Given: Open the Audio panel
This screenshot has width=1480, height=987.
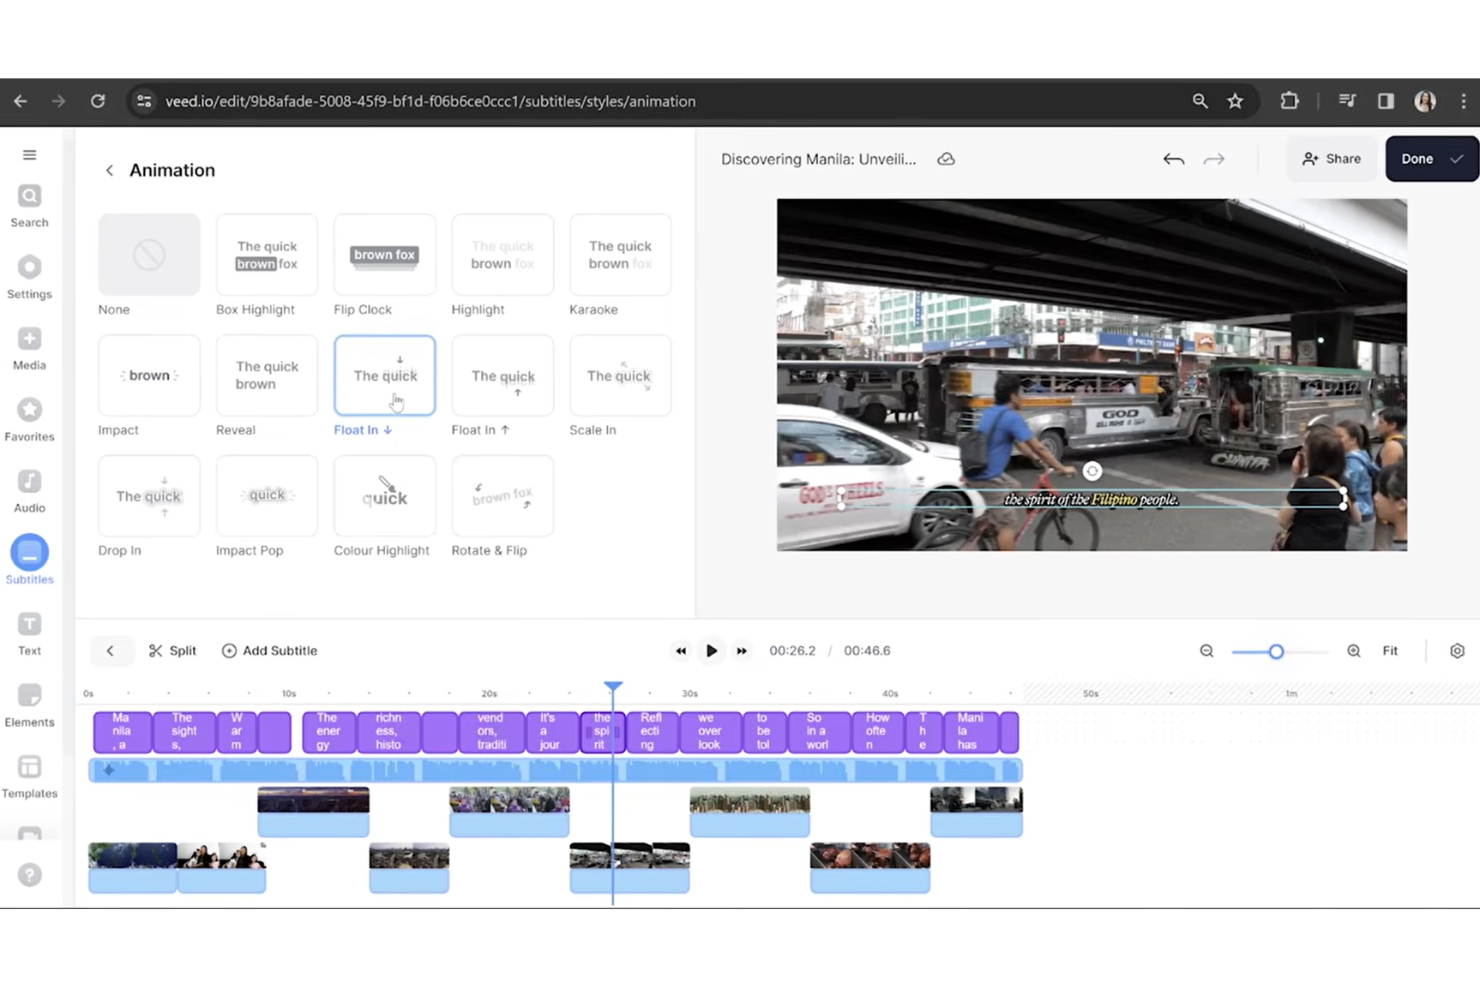Looking at the screenshot, I should pyautogui.click(x=29, y=491).
